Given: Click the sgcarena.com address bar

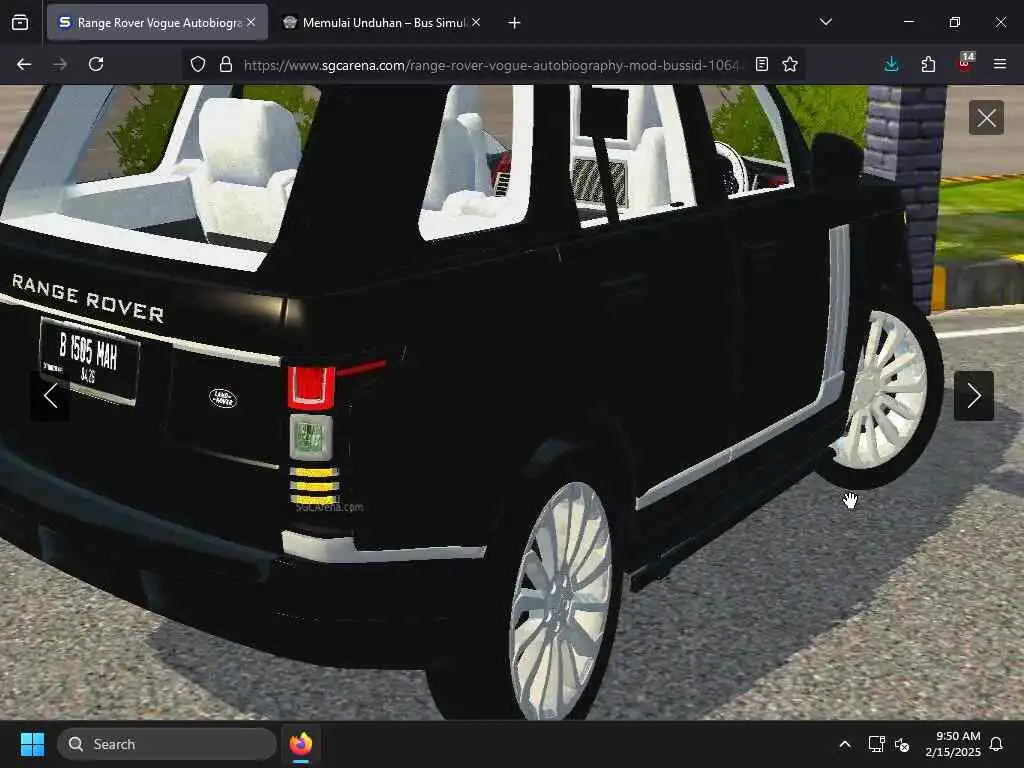Looking at the screenshot, I should coord(492,65).
